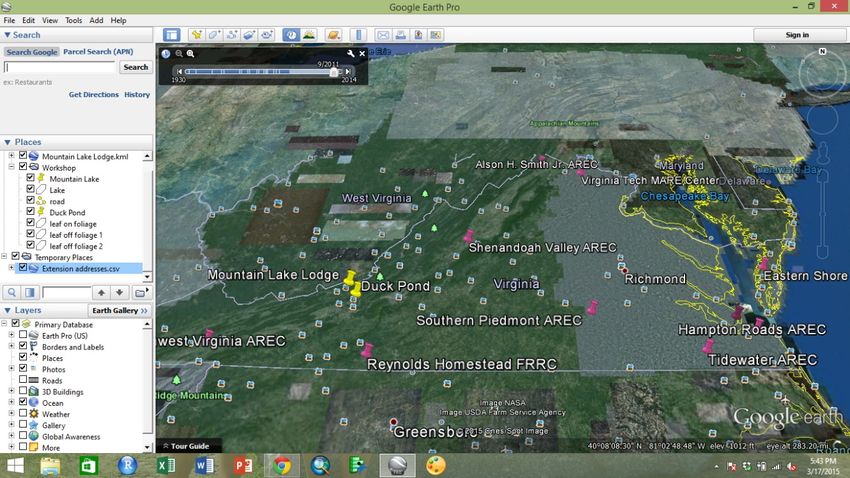Collapse the Places panel triangle
The image size is (850, 478).
(7, 142)
